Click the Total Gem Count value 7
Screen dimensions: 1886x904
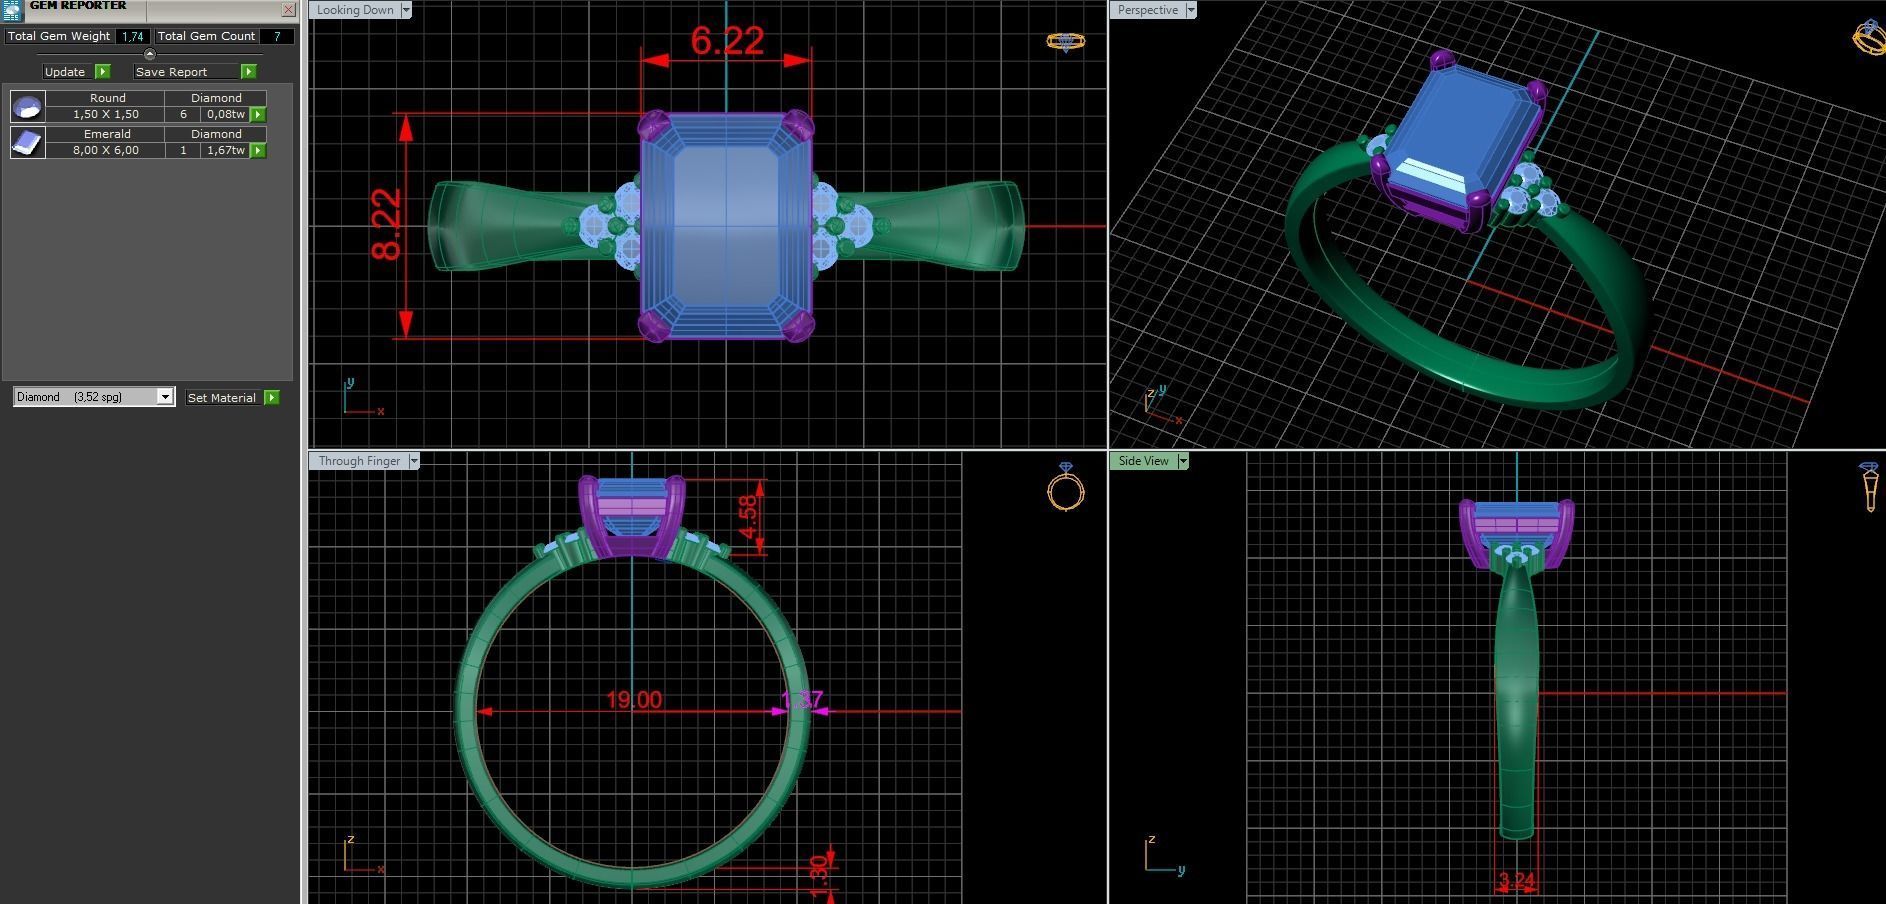pyautogui.click(x=277, y=36)
